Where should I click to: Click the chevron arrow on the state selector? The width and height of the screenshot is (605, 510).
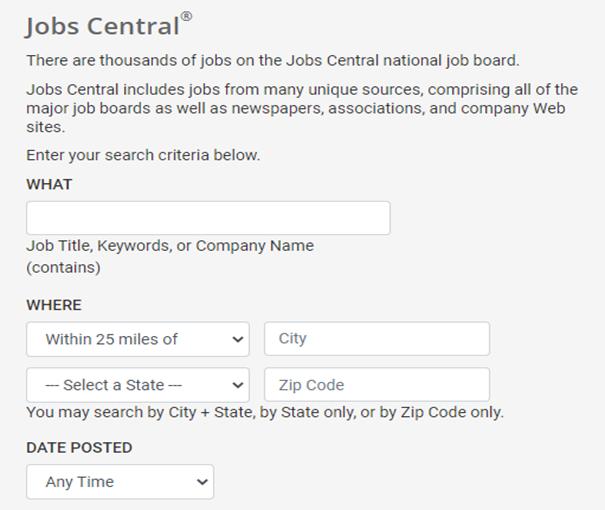tap(238, 385)
